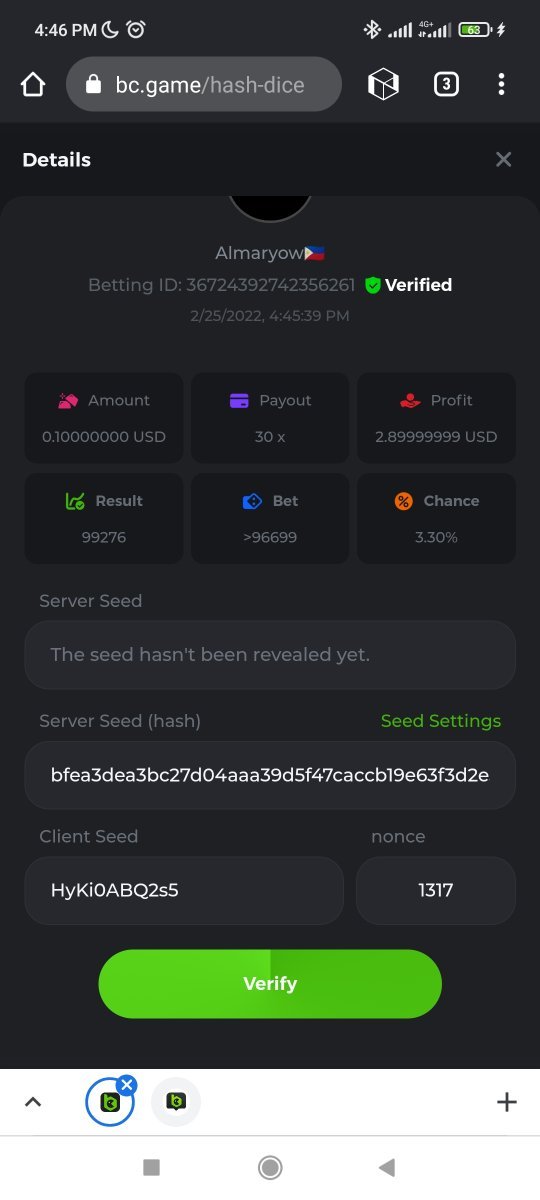540x1200 pixels.
Task: Focus the Client Seed input field
Action: coord(184,890)
